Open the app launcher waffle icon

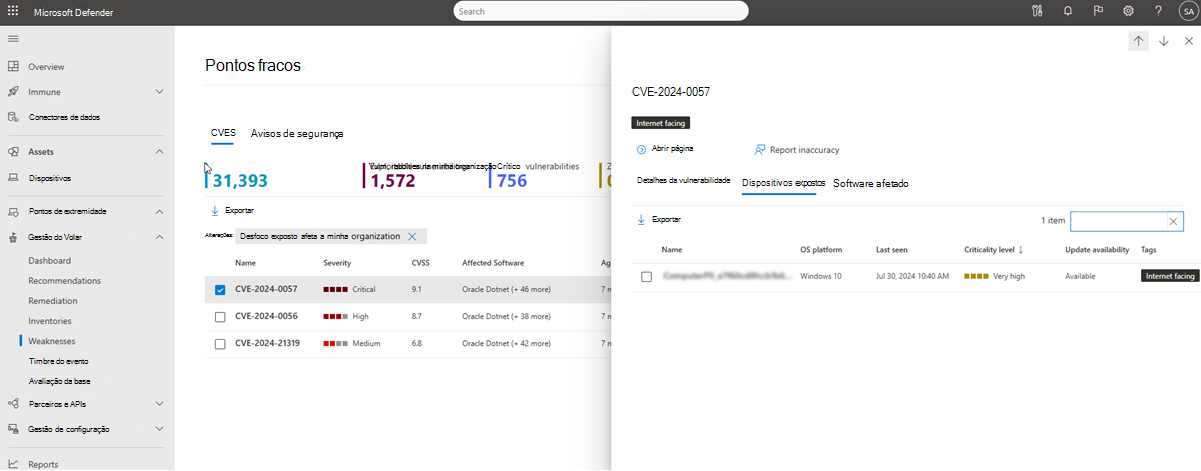14,11
